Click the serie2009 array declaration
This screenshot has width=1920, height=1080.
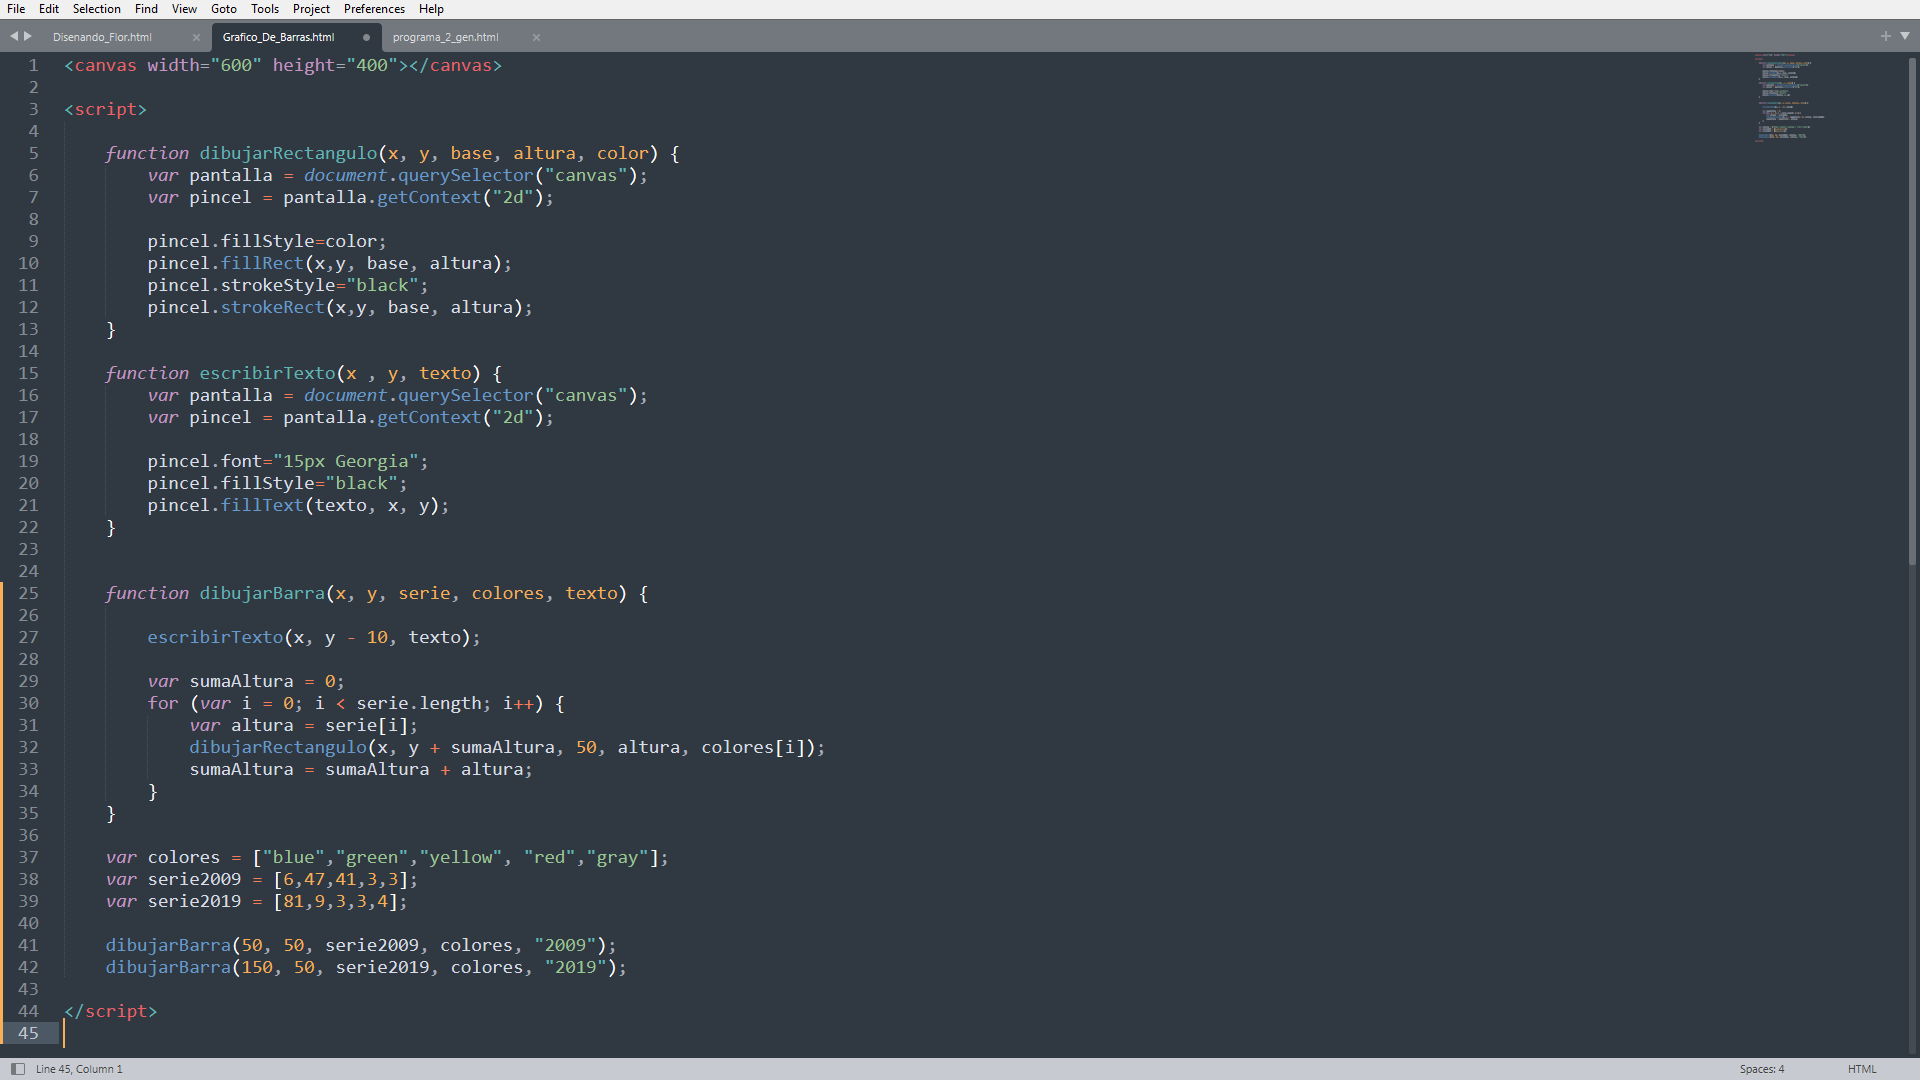click(x=262, y=879)
